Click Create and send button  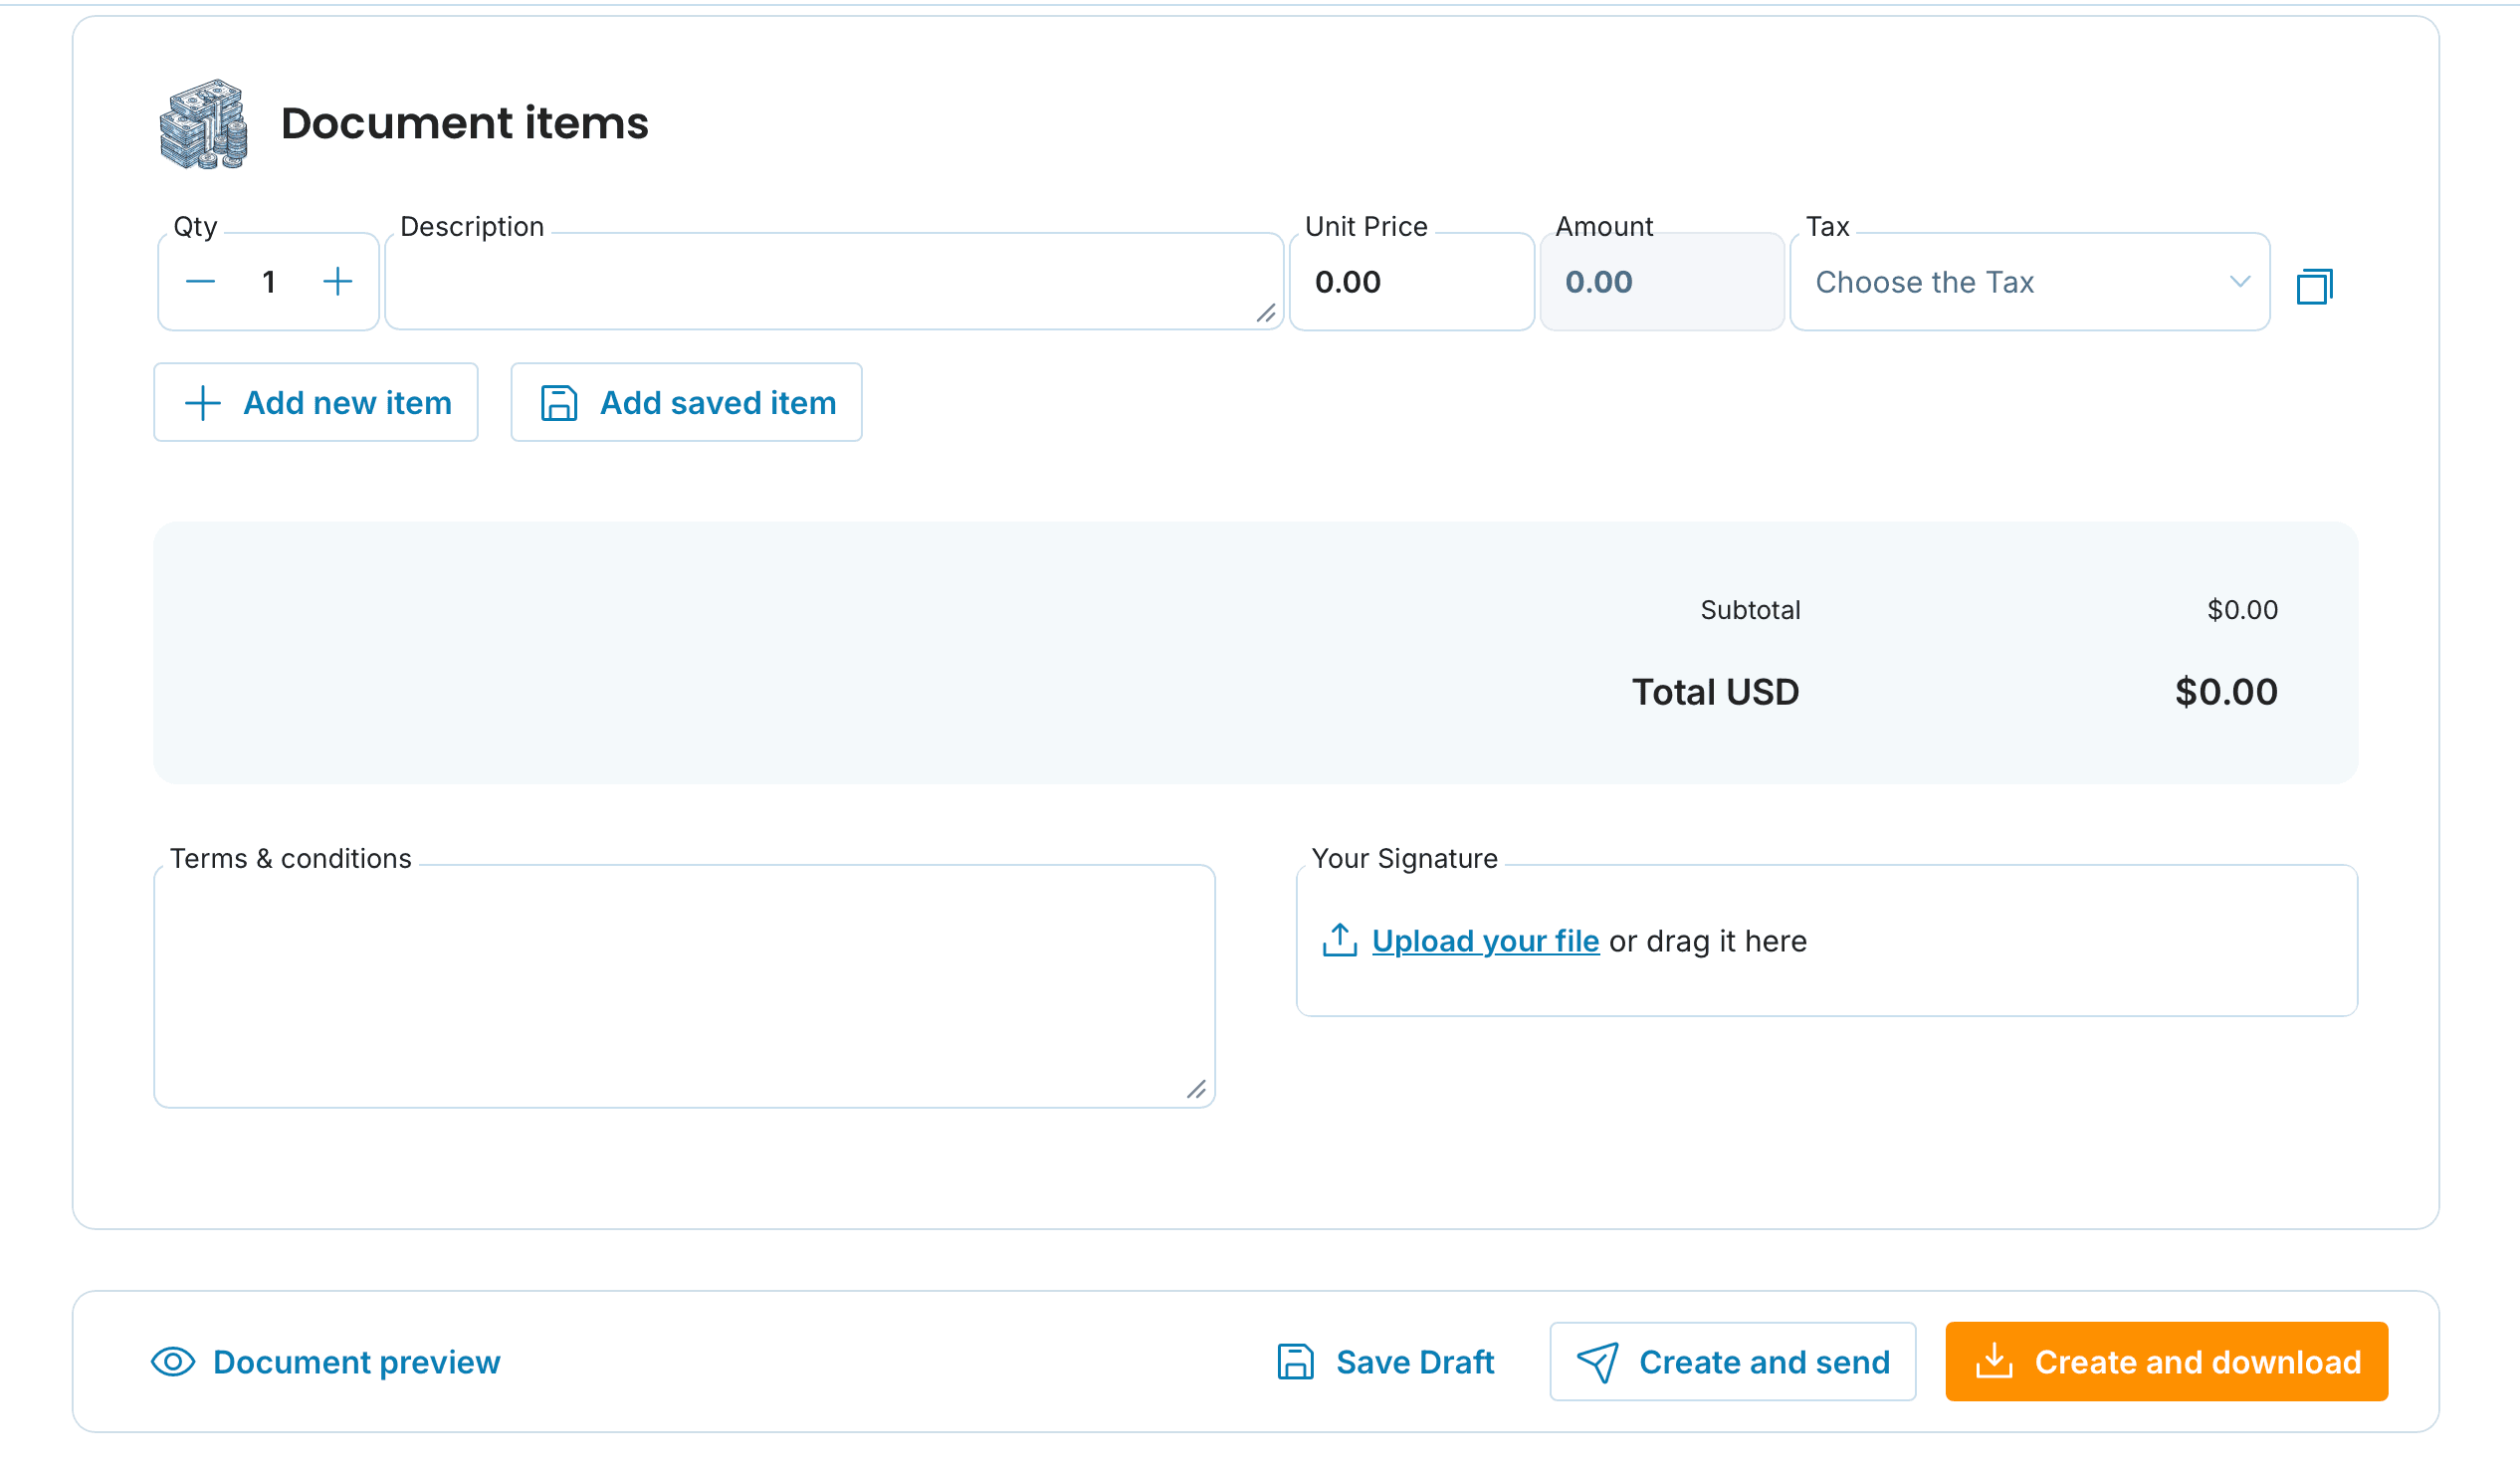coord(1732,1362)
